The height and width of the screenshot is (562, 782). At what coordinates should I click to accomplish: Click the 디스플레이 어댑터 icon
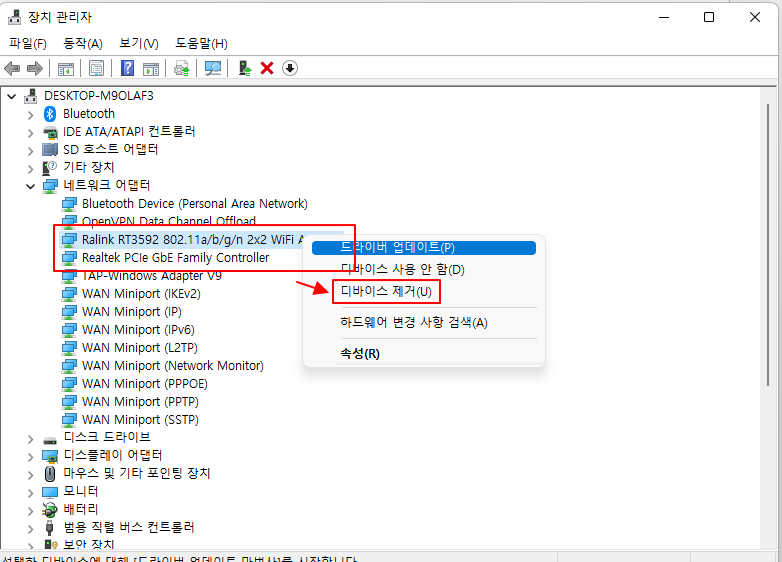(50, 456)
